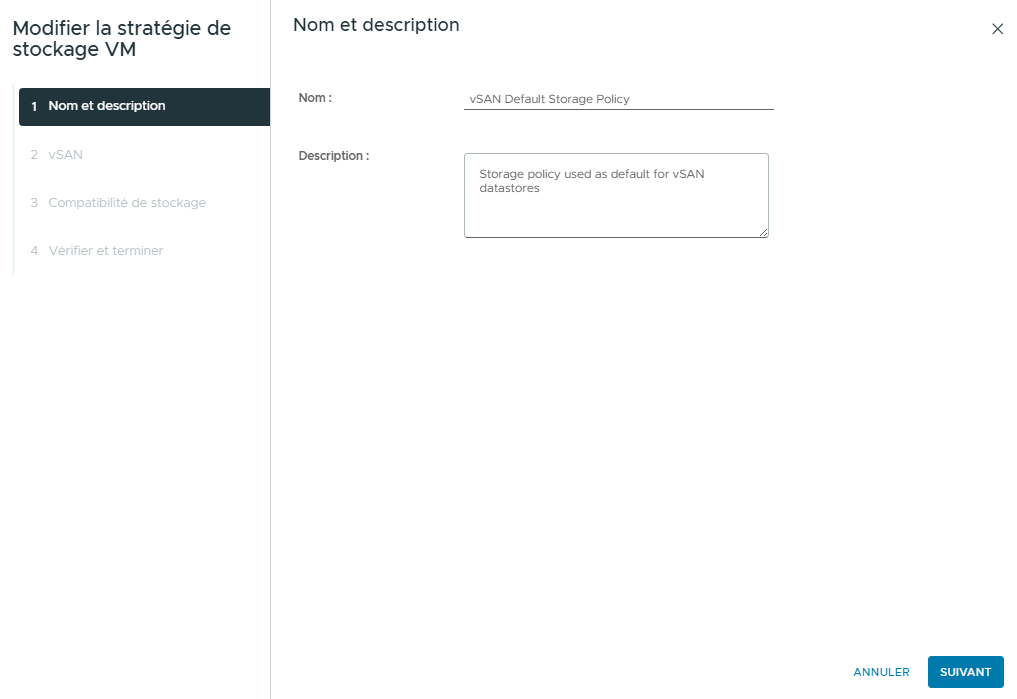This screenshot has height=699, width=1017.
Task: Advance the wizard with Suivant
Action: [x=965, y=672]
